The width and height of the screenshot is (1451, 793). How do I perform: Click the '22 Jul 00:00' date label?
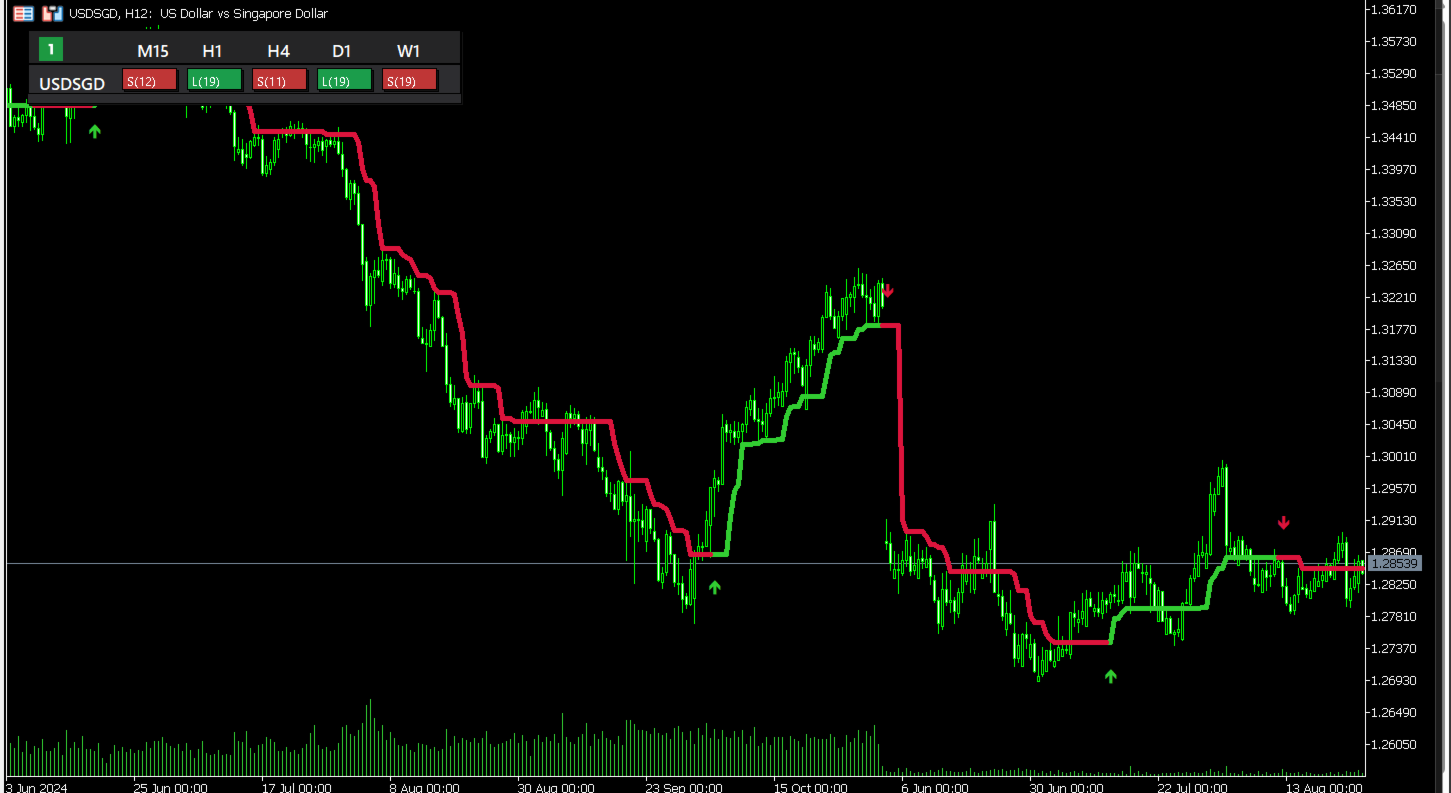[1195, 787]
